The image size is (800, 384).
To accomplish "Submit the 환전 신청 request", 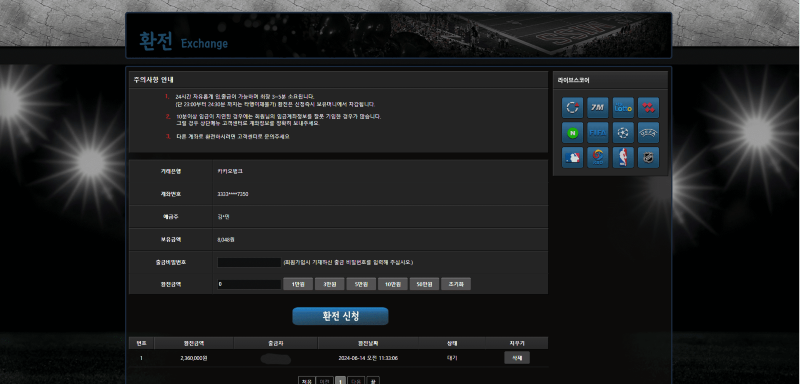I will click(x=340, y=316).
